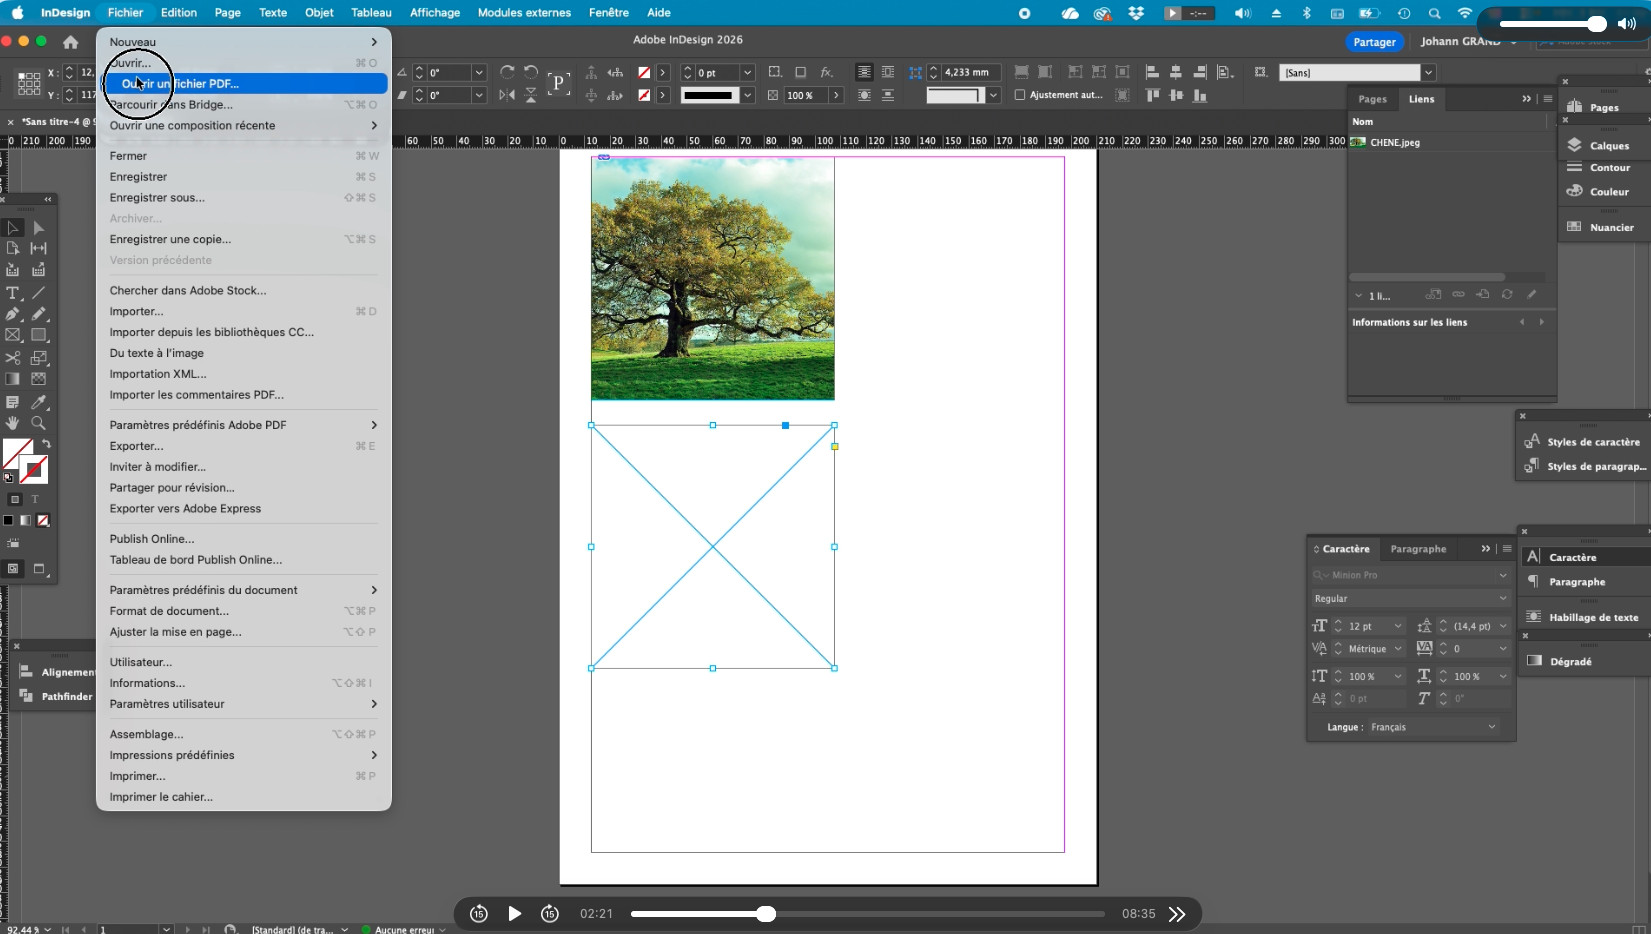Click the Pen tool
The height and width of the screenshot is (934, 1651).
[x=13, y=314]
